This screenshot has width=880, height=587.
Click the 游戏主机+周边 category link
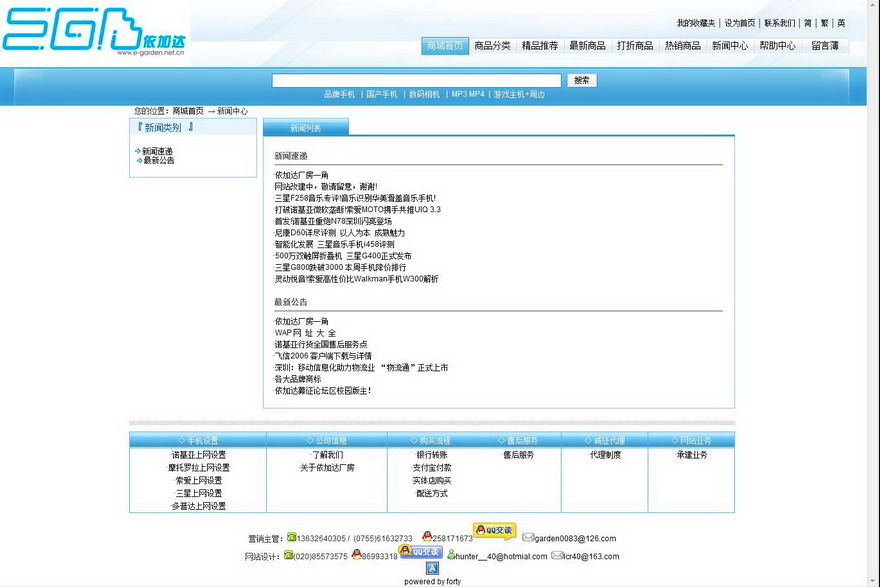[x=519, y=94]
